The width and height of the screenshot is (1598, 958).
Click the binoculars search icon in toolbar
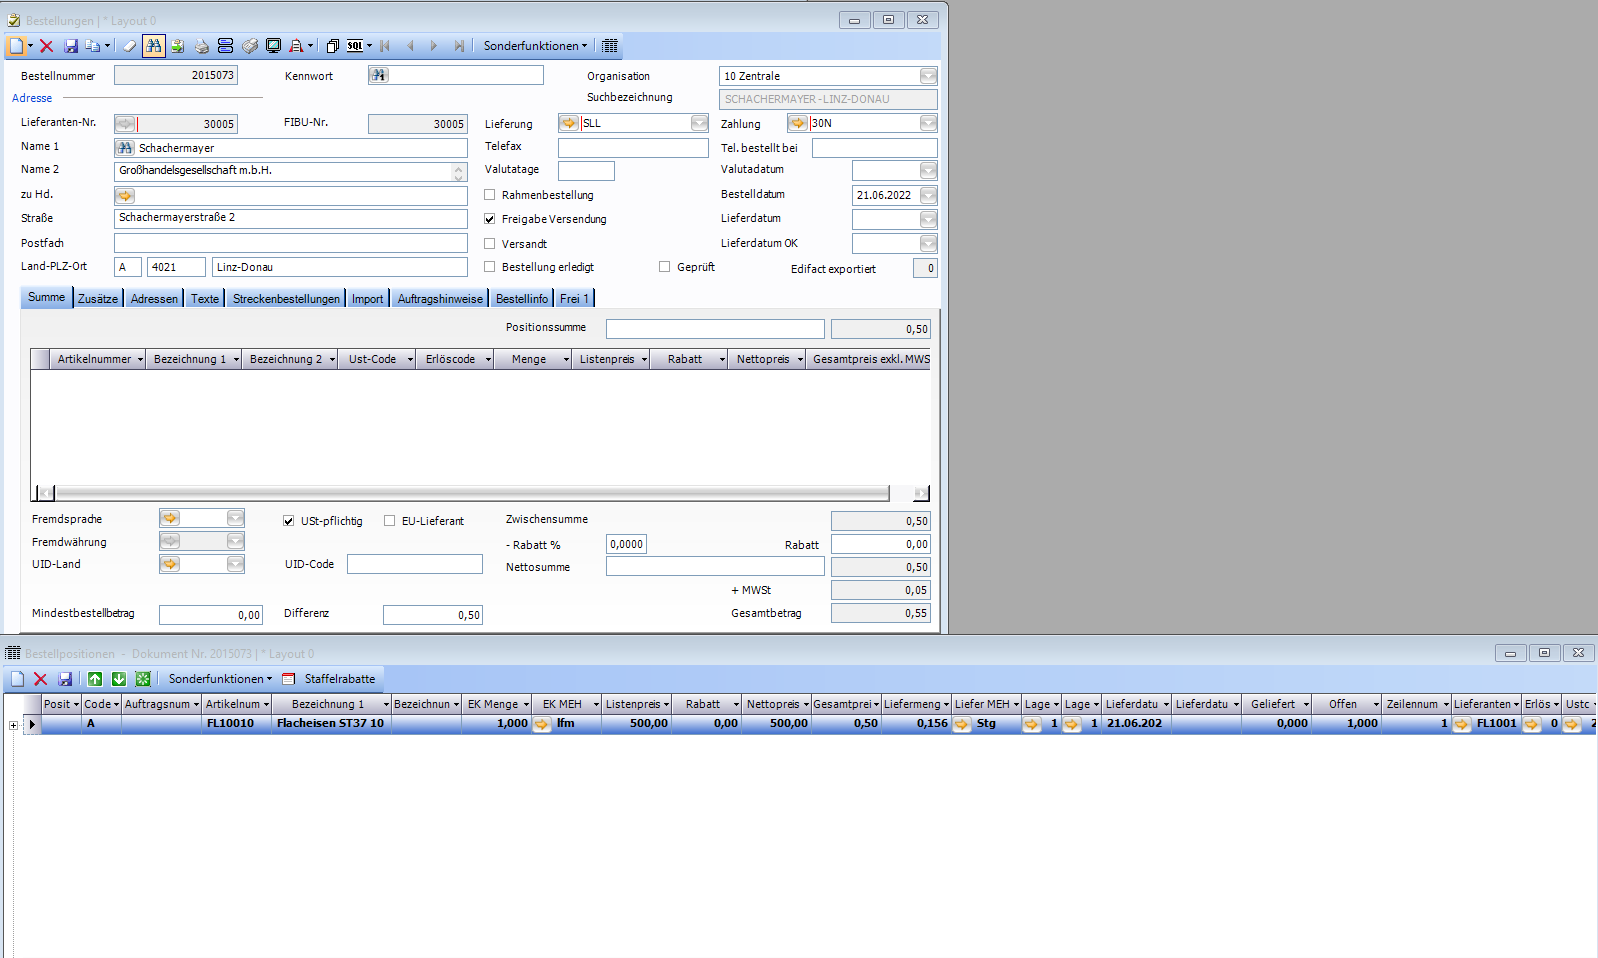(153, 46)
